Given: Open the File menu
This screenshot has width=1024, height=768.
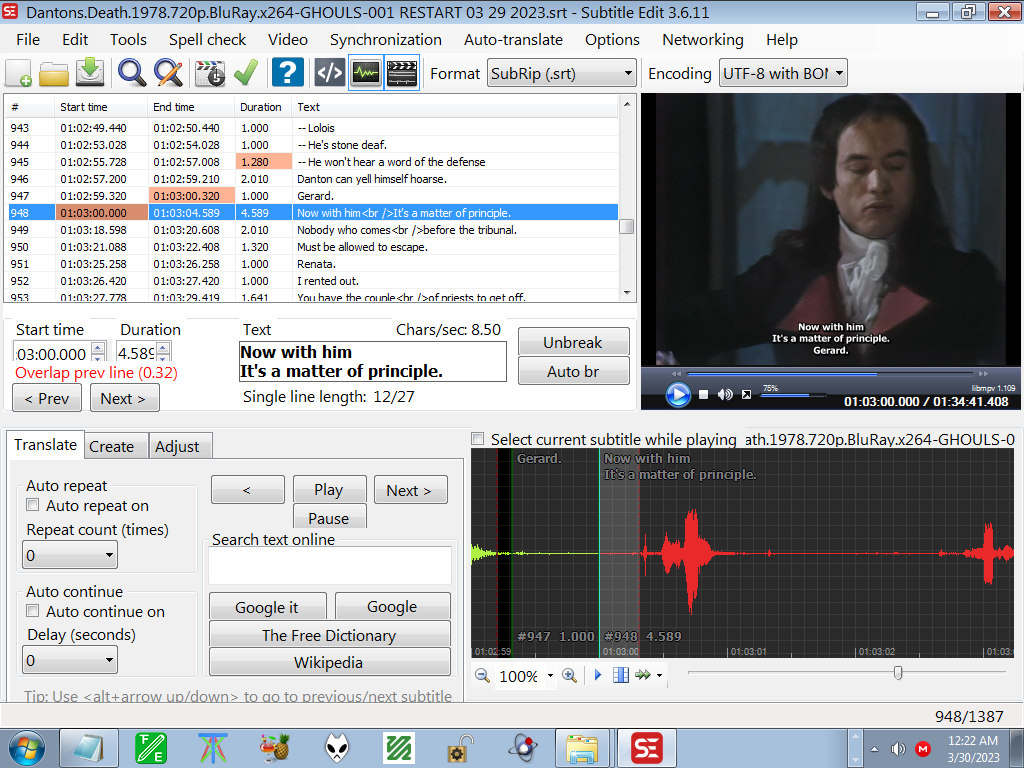Looking at the screenshot, I should pyautogui.click(x=28, y=40).
